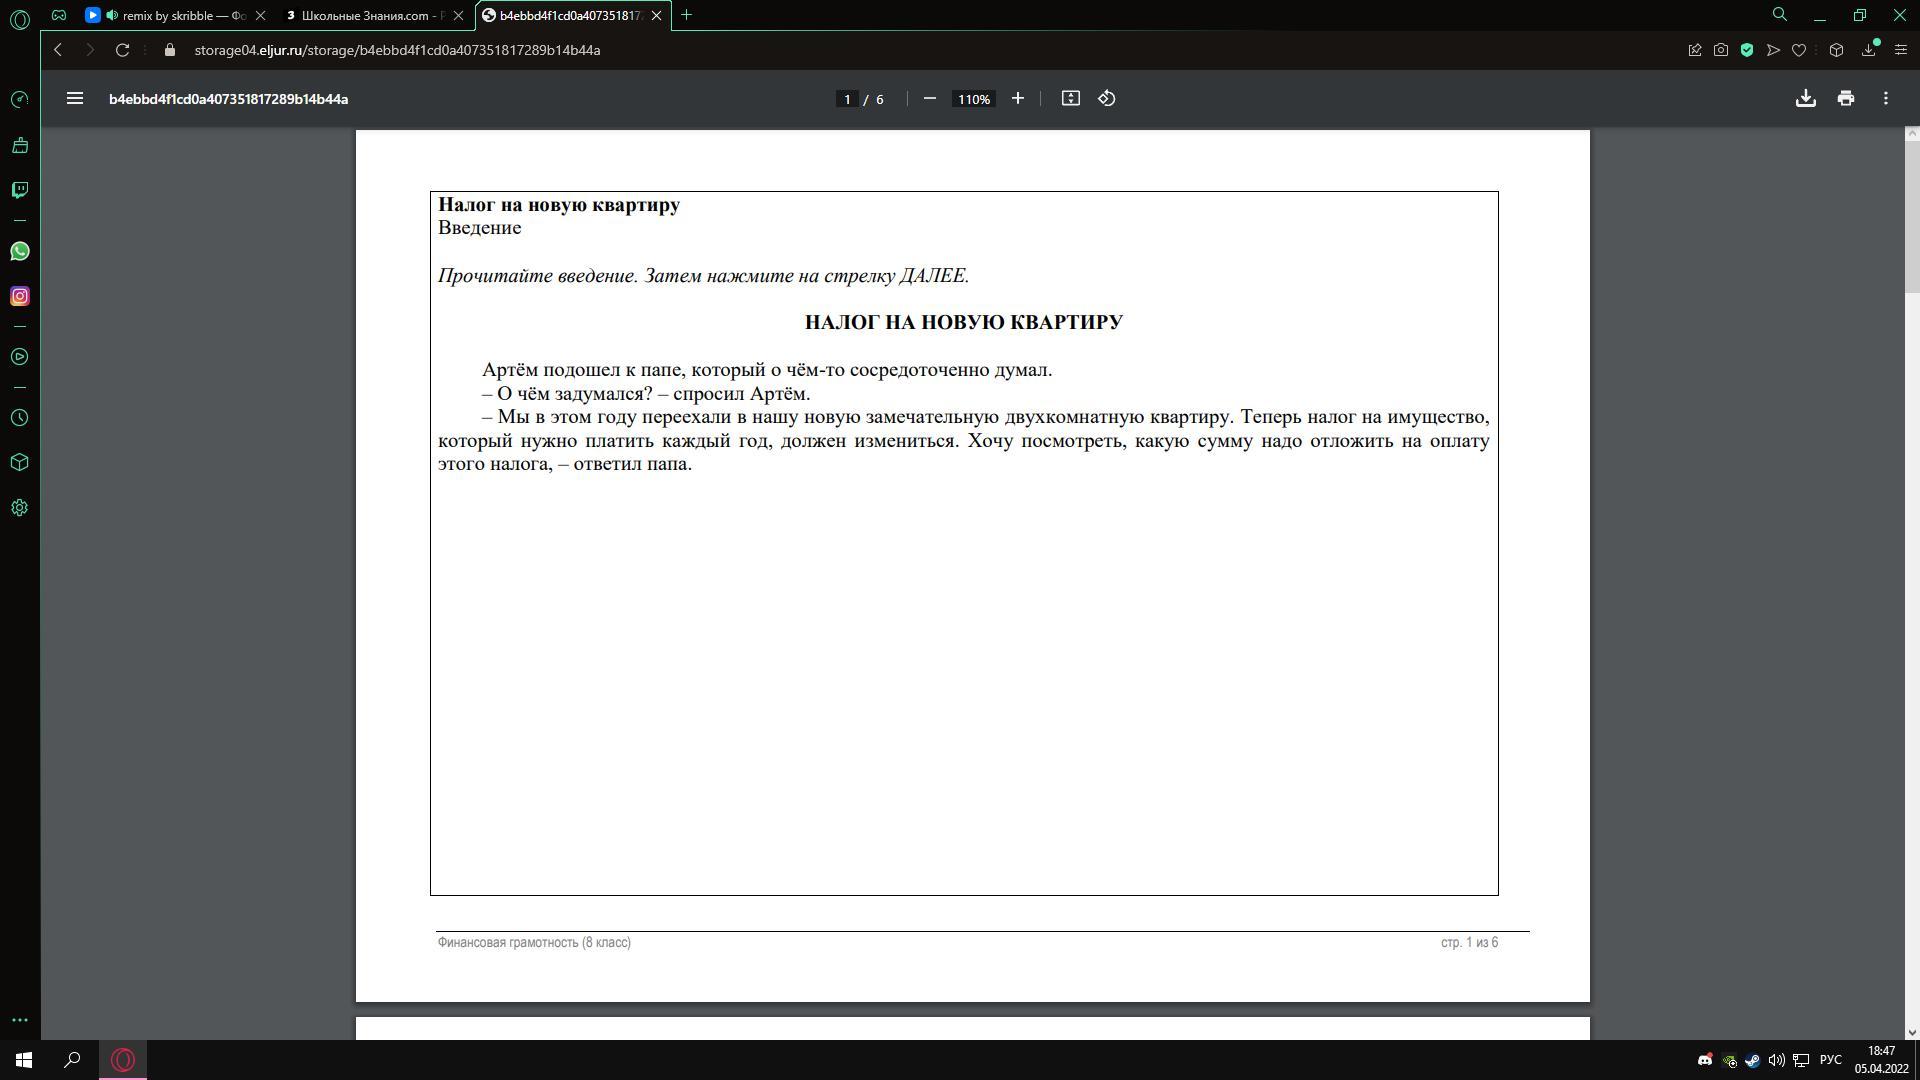The image size is (1920, 1080).
Task: Switch to Школьные Знания.com tab
Action: (372, 16)
